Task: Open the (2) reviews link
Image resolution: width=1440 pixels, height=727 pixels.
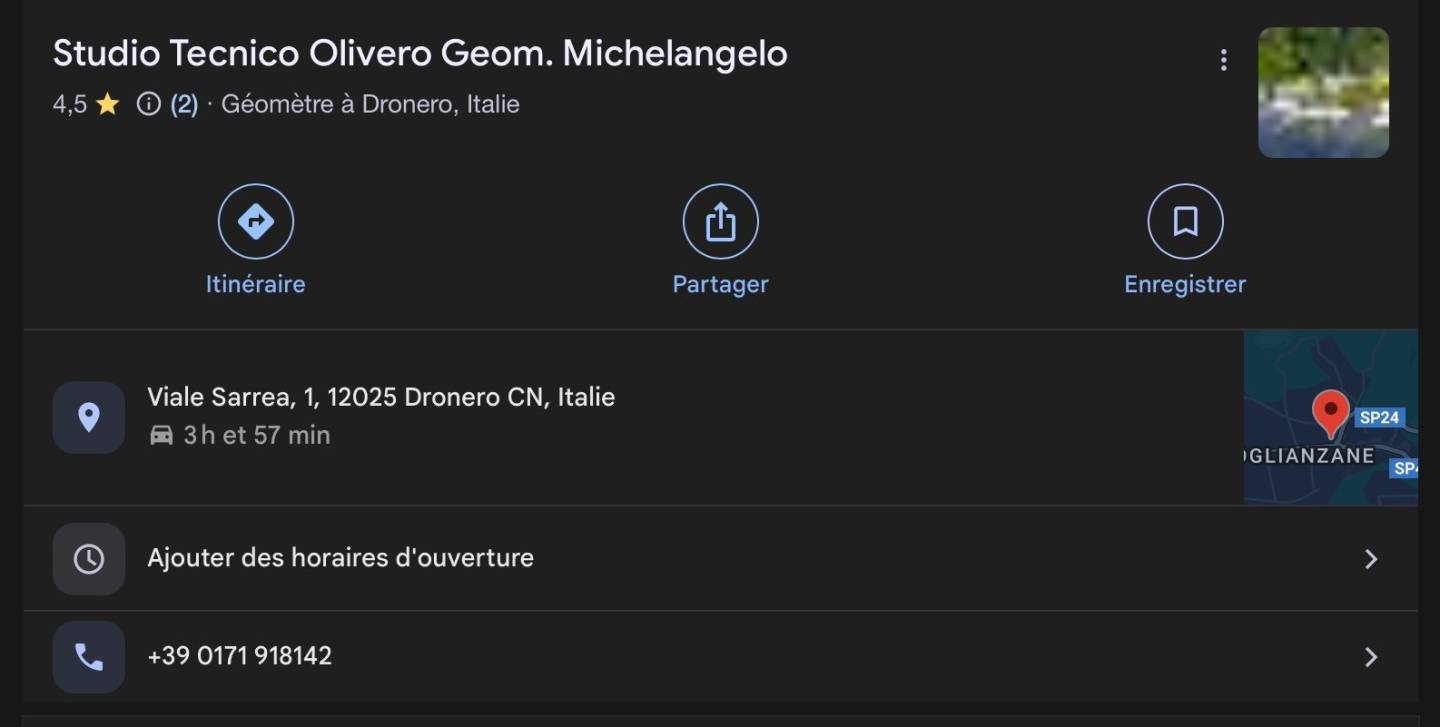Action: point(184,104)
